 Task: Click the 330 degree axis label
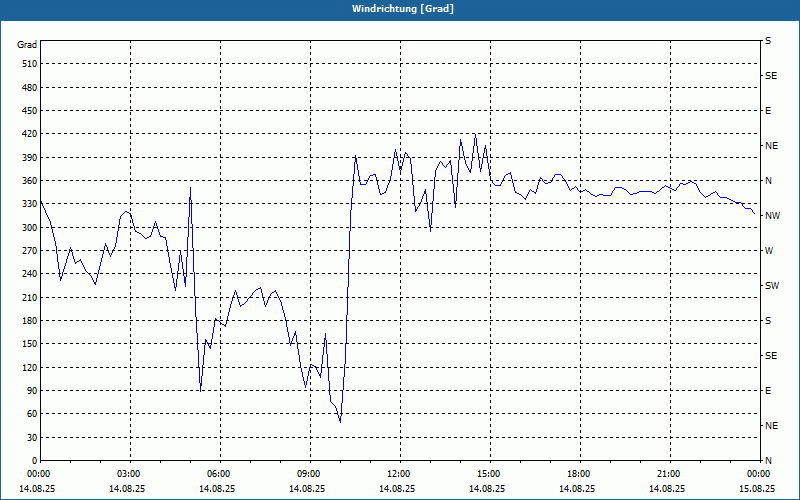pos(30,204)
